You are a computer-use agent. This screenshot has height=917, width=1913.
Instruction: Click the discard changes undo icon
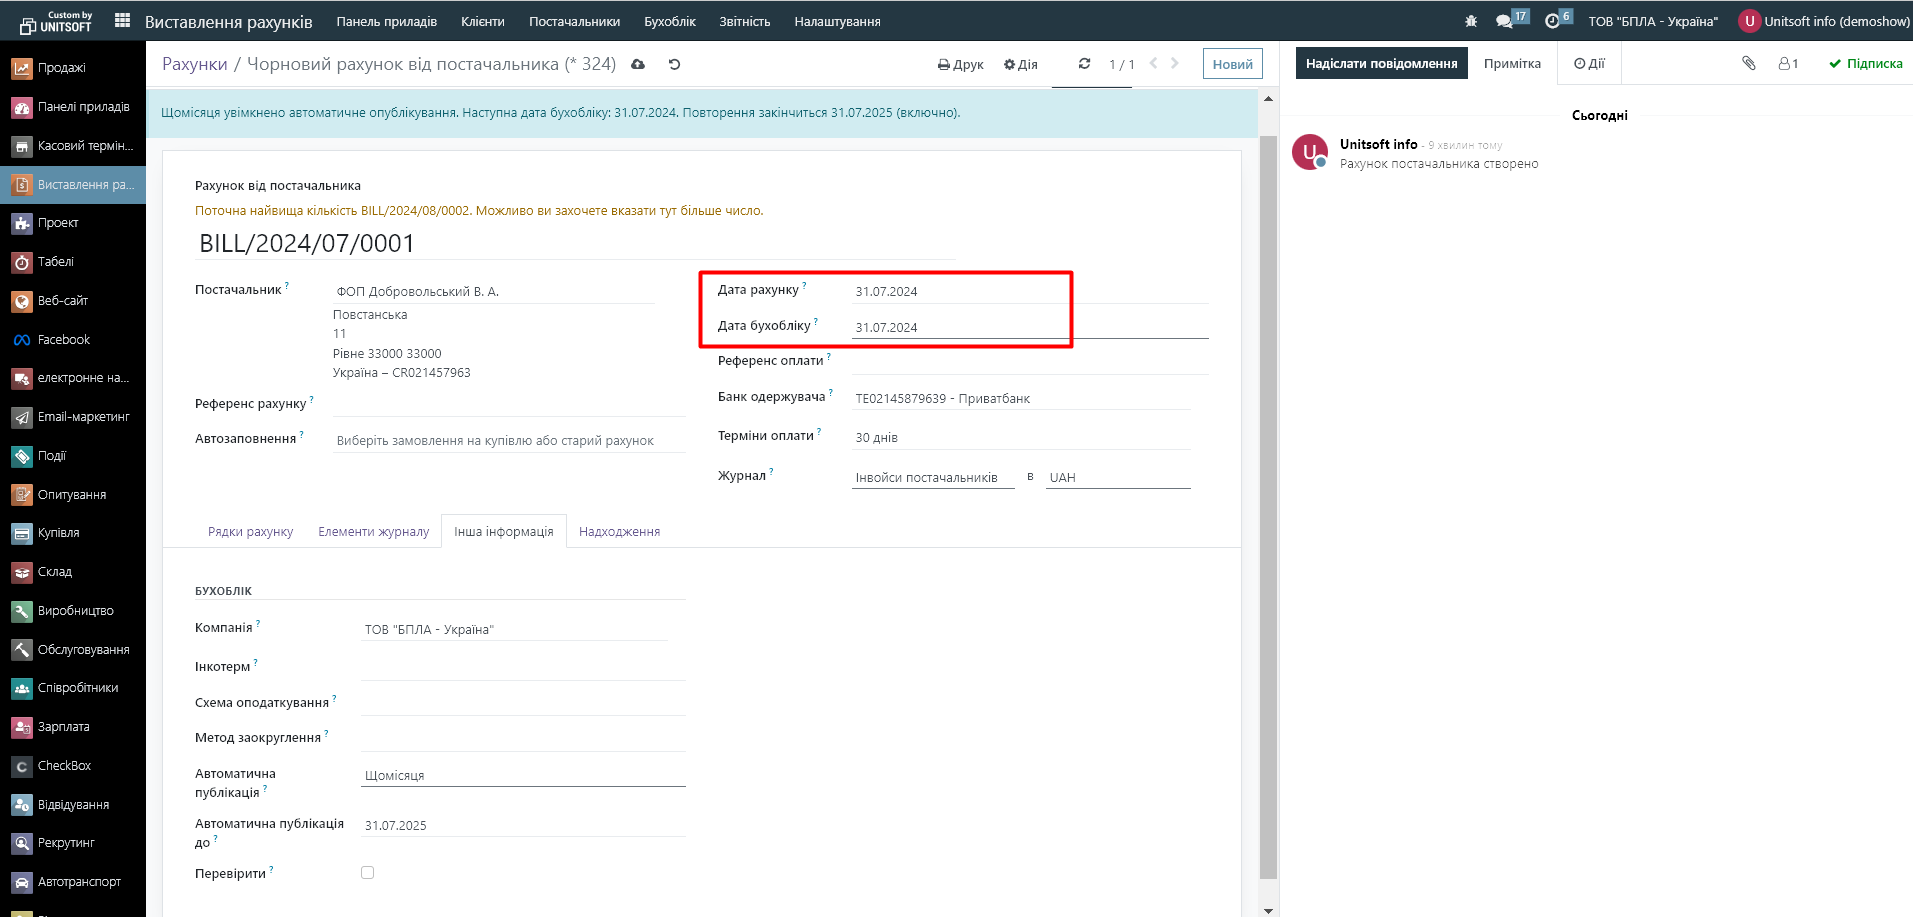click(674, 64)
